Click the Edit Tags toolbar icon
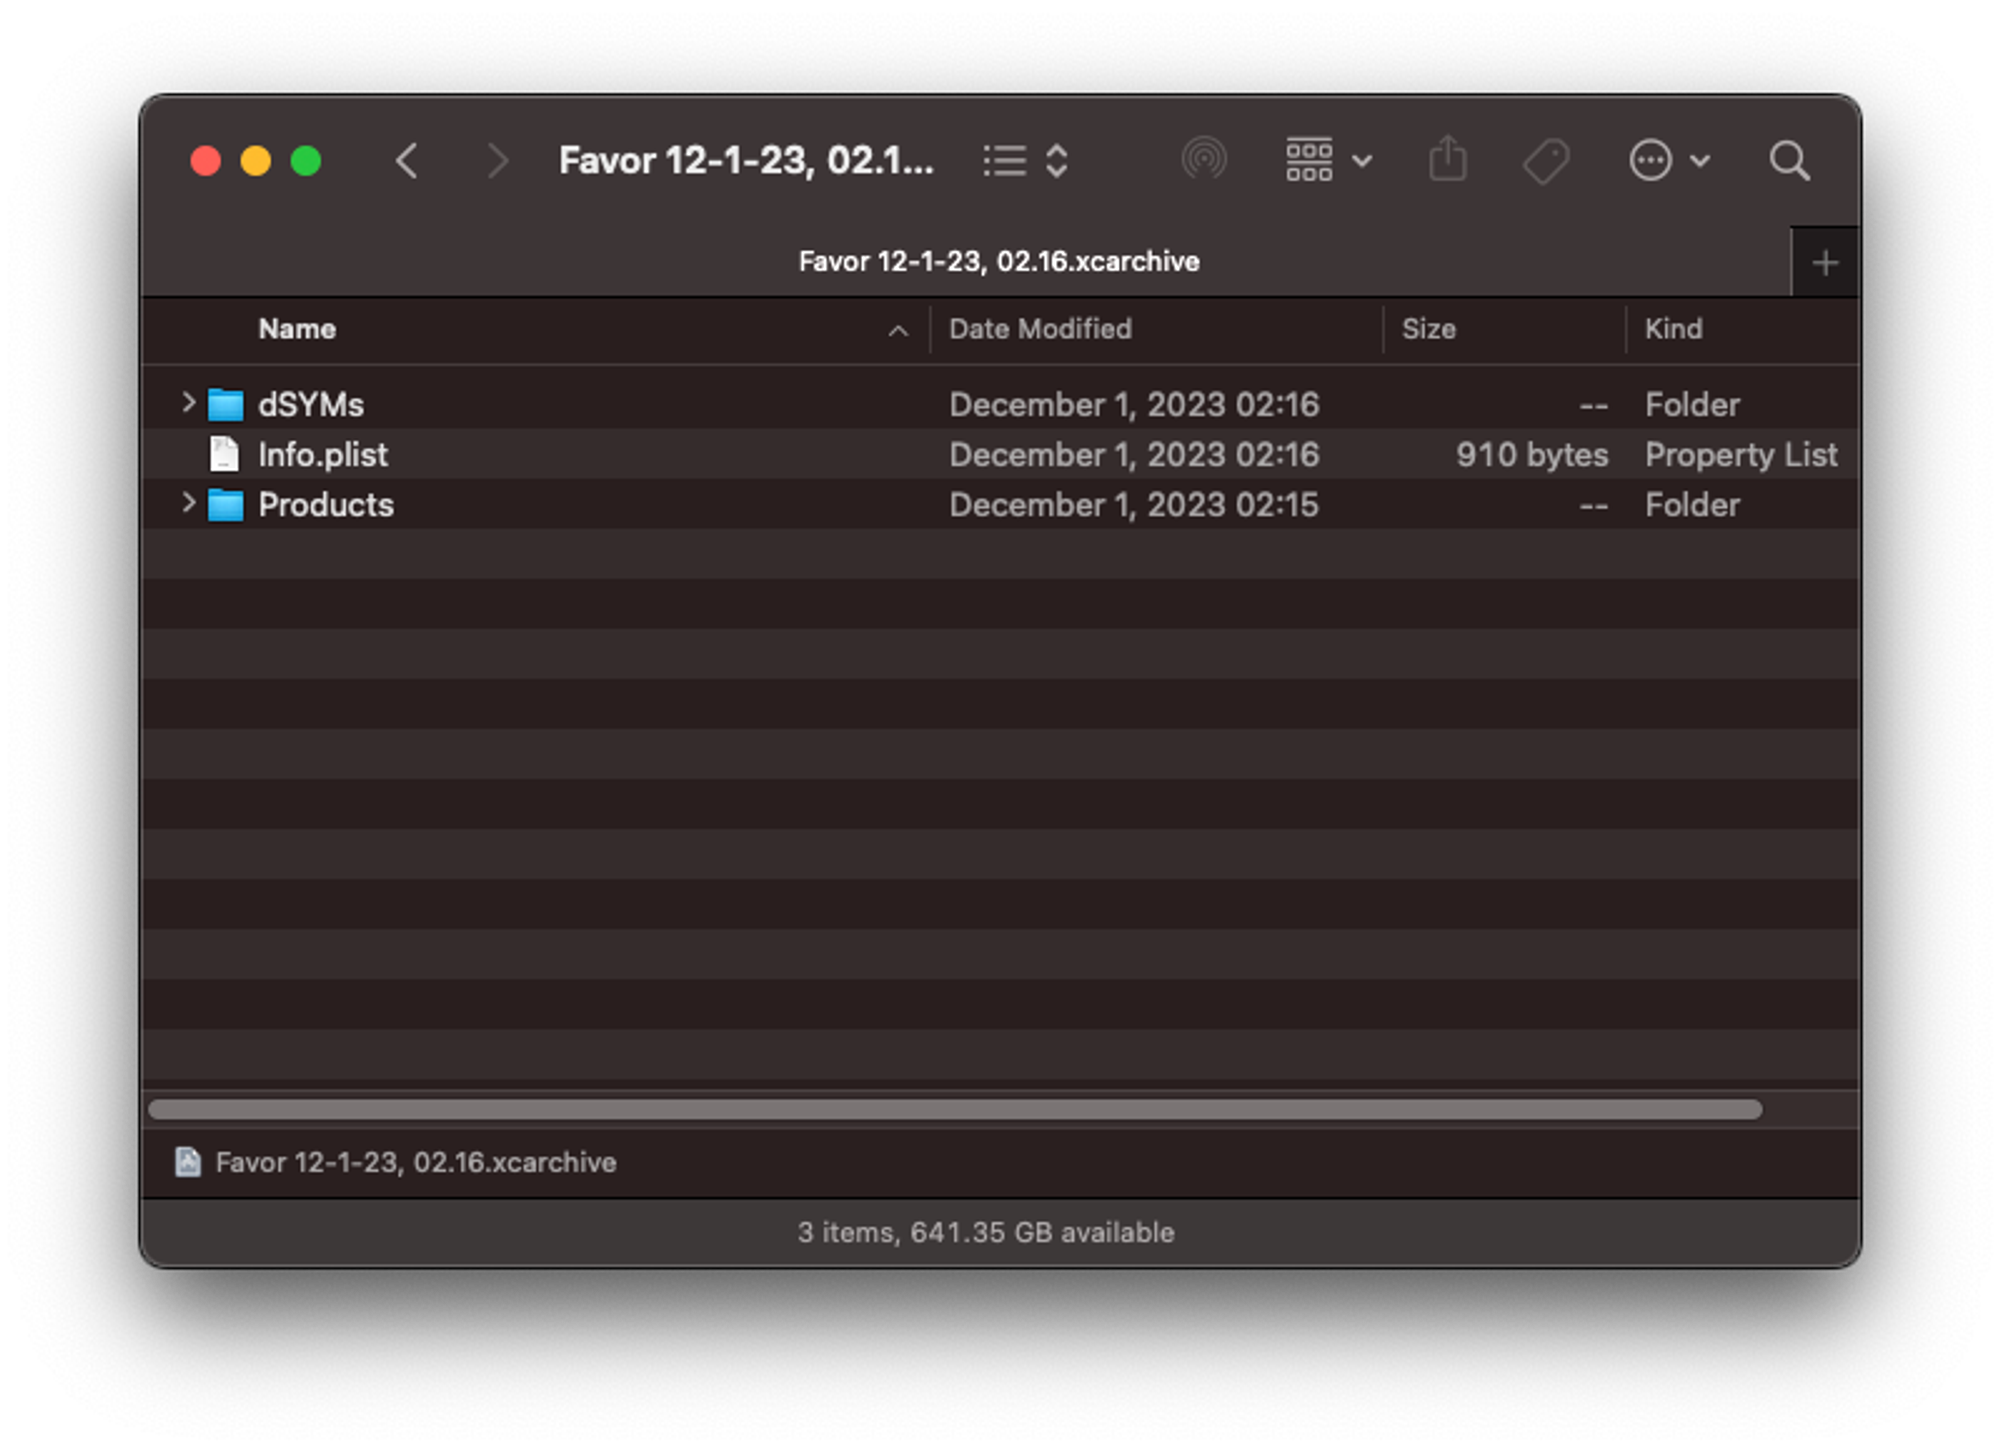This screenshot has height=1452, width=2000. tap(1546, 160)
